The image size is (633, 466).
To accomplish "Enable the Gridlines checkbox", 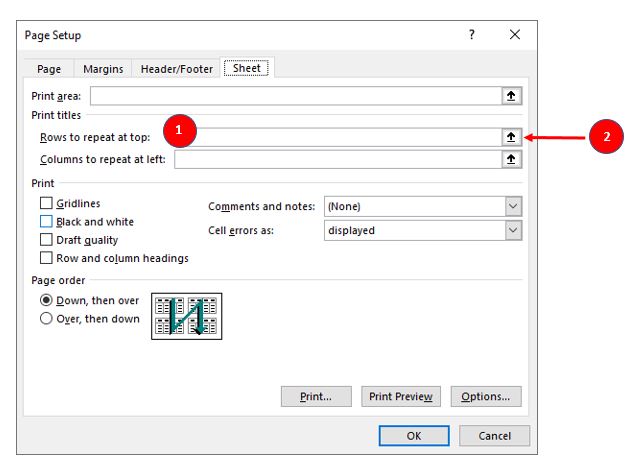I will [46, 204].
